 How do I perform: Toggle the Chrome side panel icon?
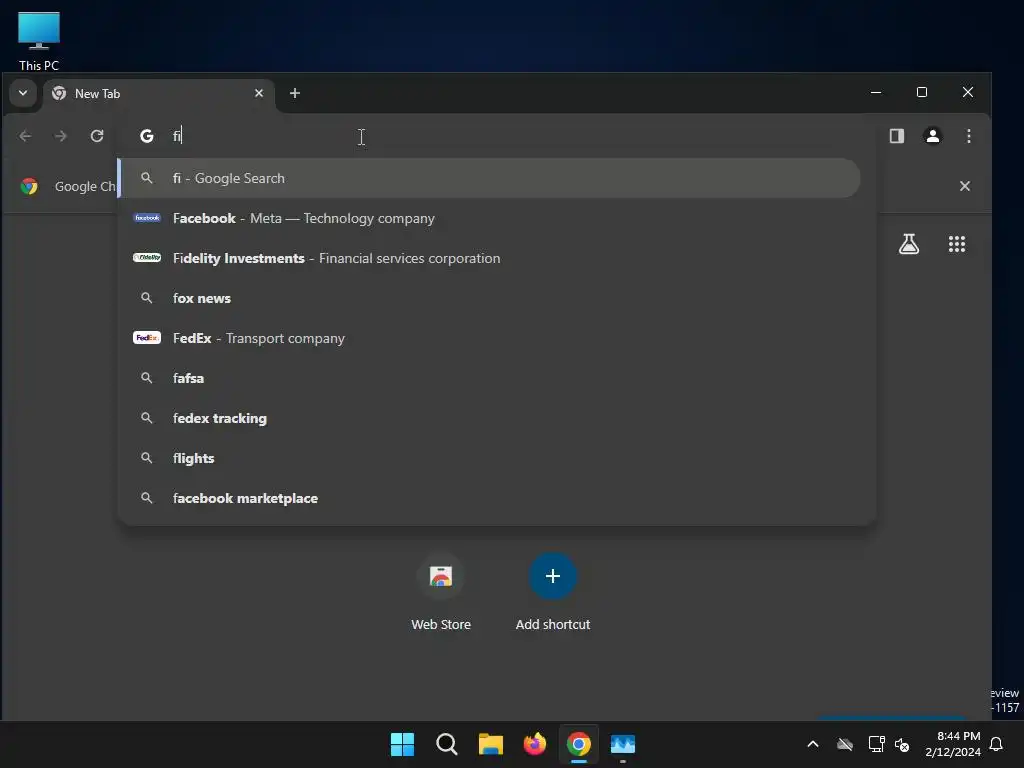click(897, 136)
